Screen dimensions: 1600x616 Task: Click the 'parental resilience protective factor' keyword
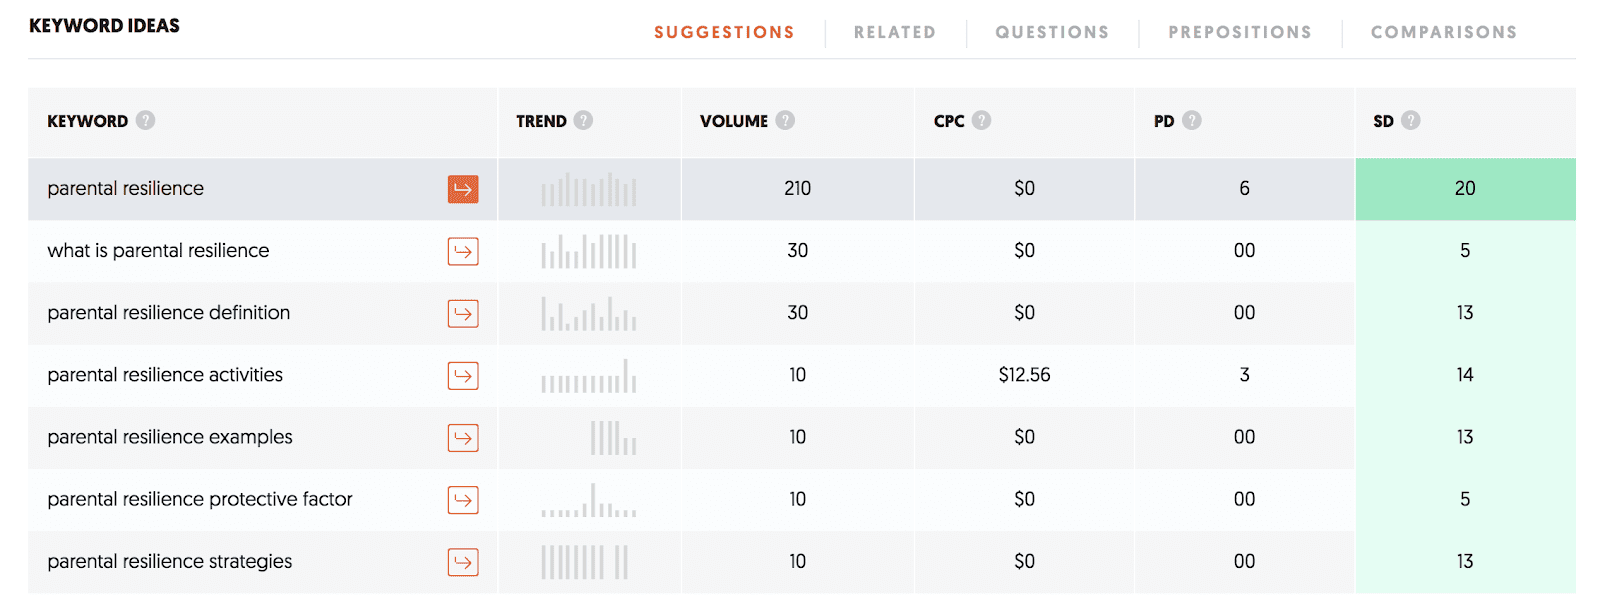coord(199,499)
